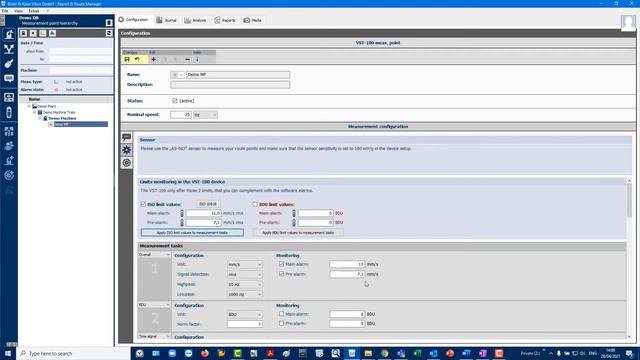Switch to the Journal tab
640x360 pixels.
[x=166, y=20]
